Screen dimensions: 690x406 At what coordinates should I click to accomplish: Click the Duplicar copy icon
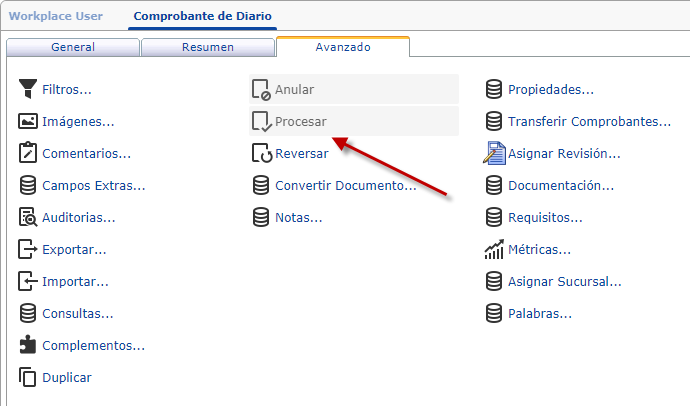(28, 377)
